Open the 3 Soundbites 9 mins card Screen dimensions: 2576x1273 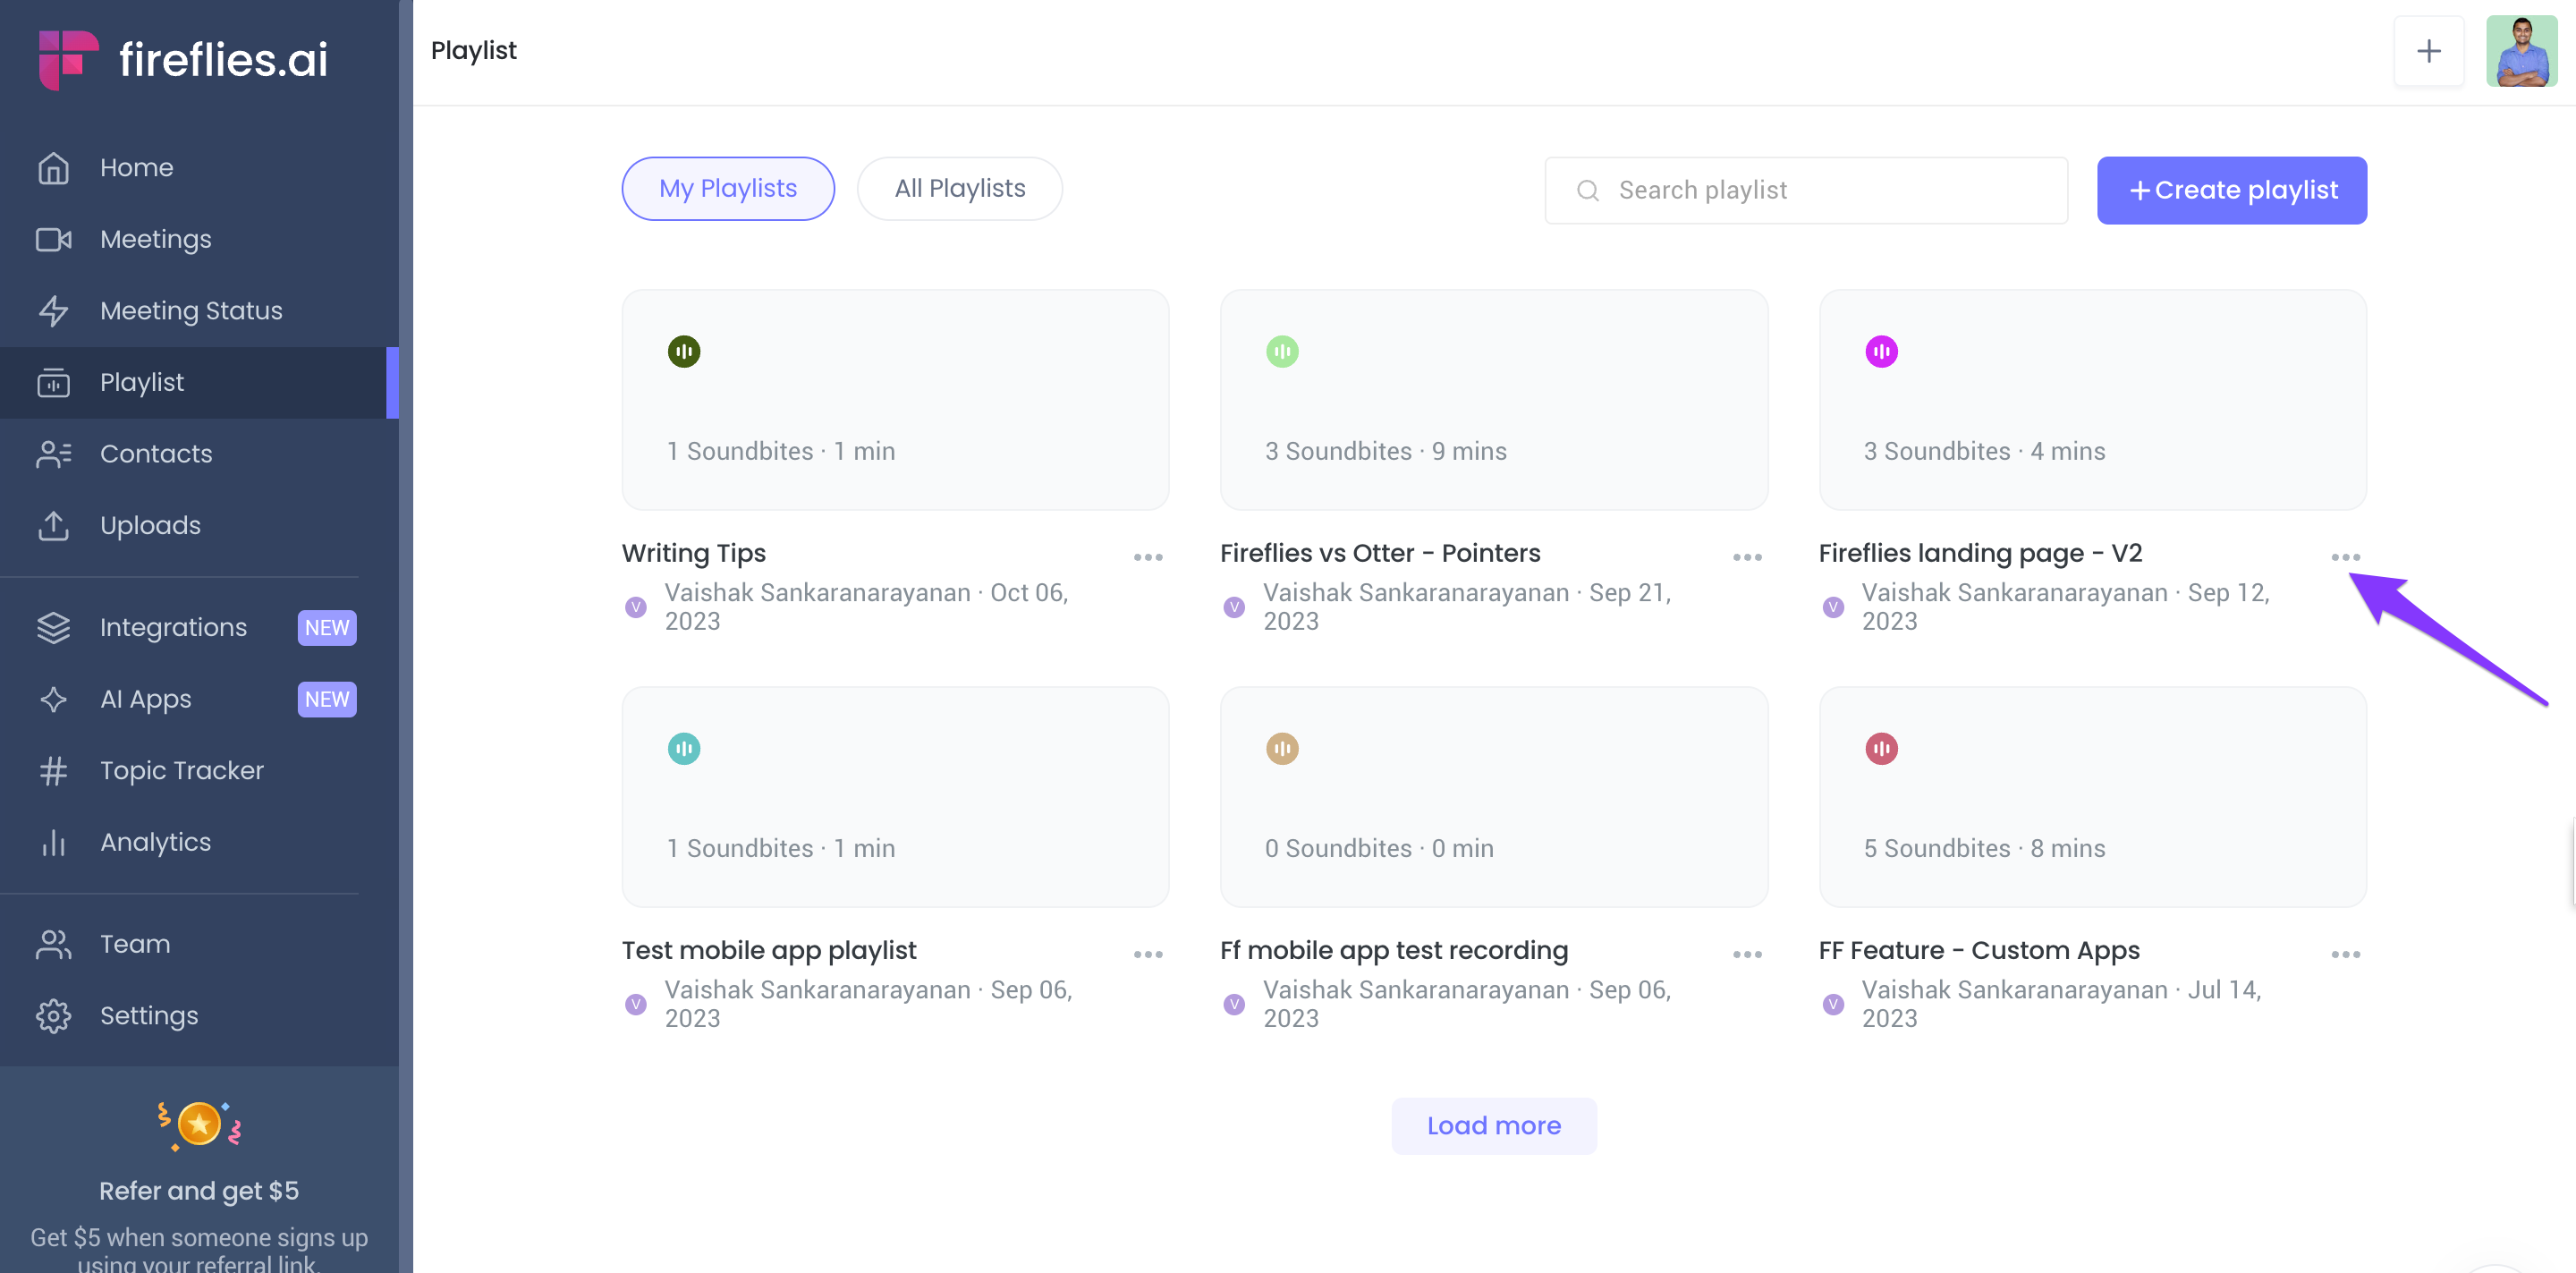pos(1493,401)
